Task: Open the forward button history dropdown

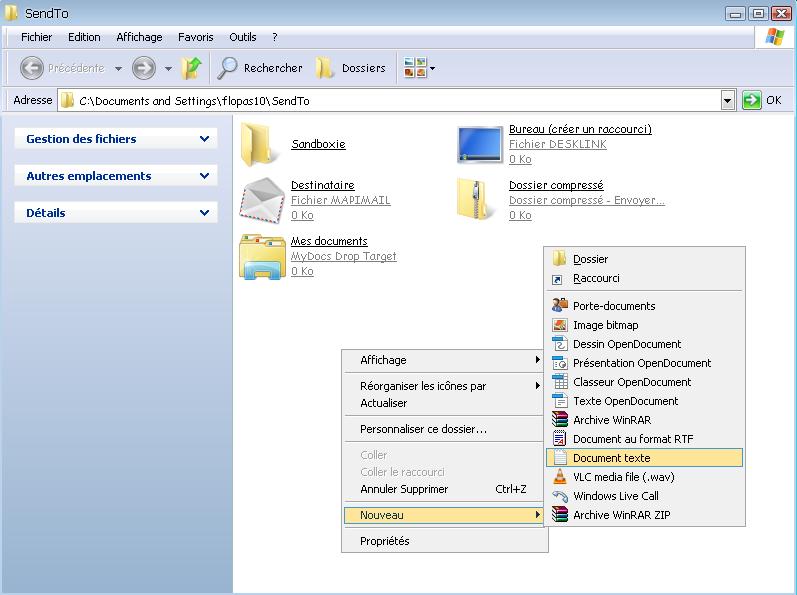Action: 168,69
